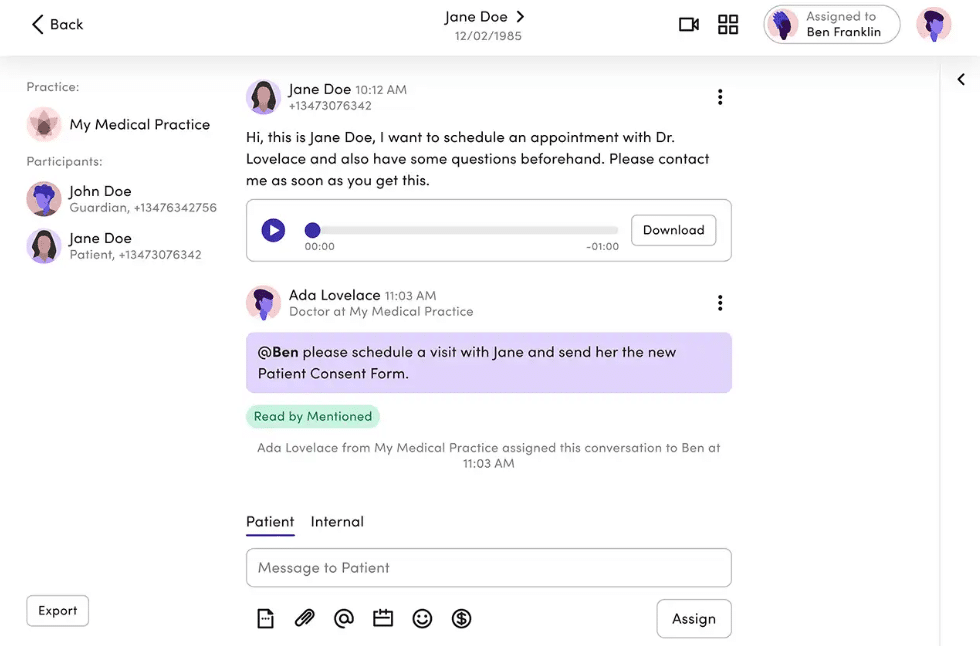
Task: Export the conversation
Action: click(57, 610)
